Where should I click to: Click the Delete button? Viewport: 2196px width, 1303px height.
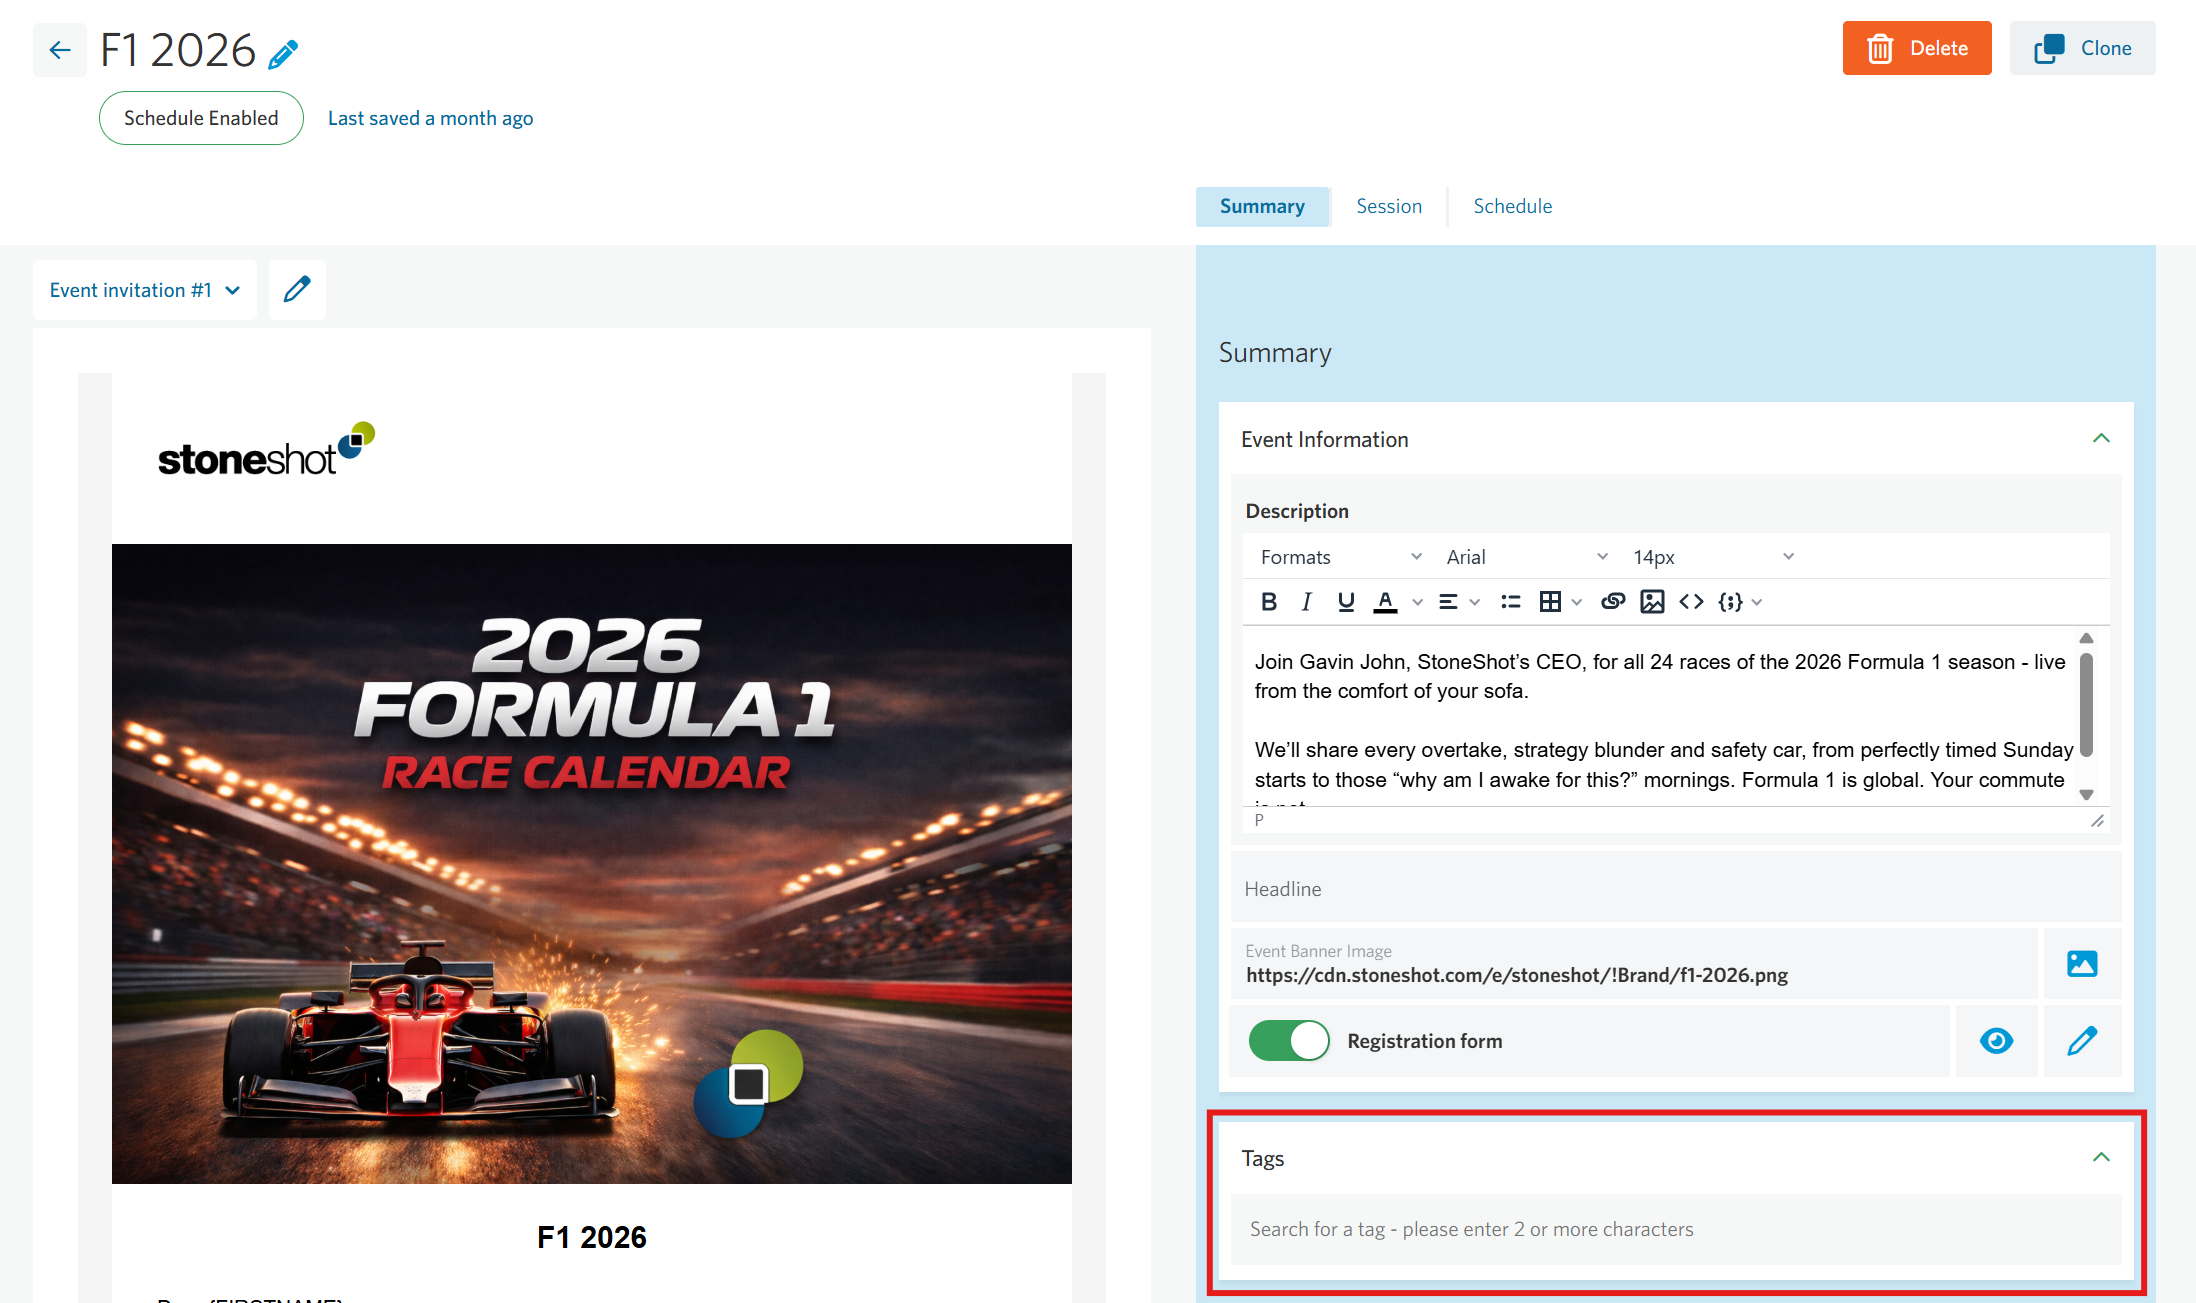tap(1917, 48)
